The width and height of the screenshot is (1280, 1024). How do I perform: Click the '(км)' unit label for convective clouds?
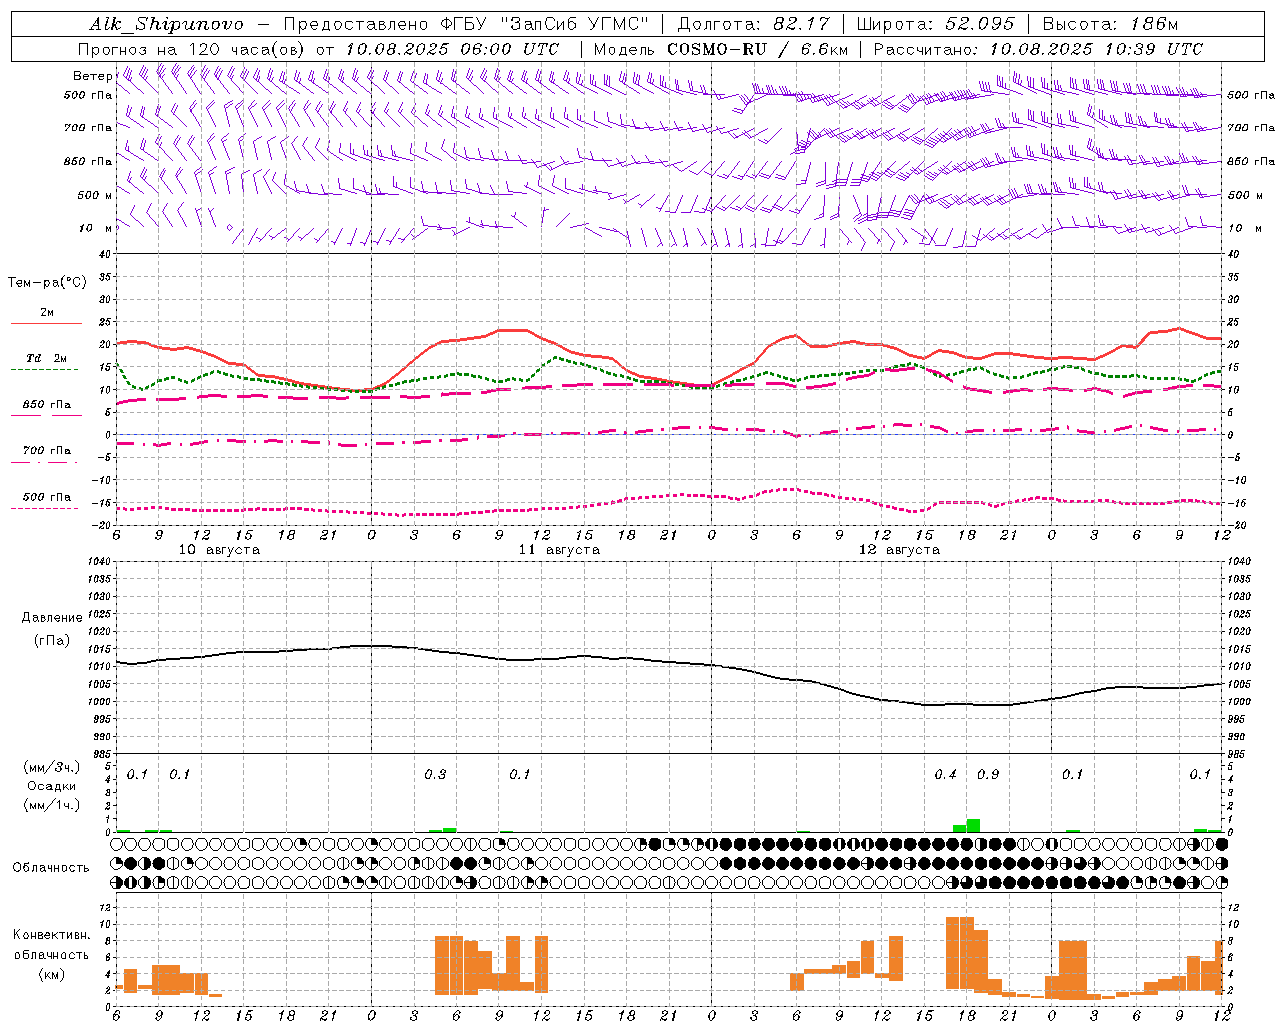tap(51, 973)
